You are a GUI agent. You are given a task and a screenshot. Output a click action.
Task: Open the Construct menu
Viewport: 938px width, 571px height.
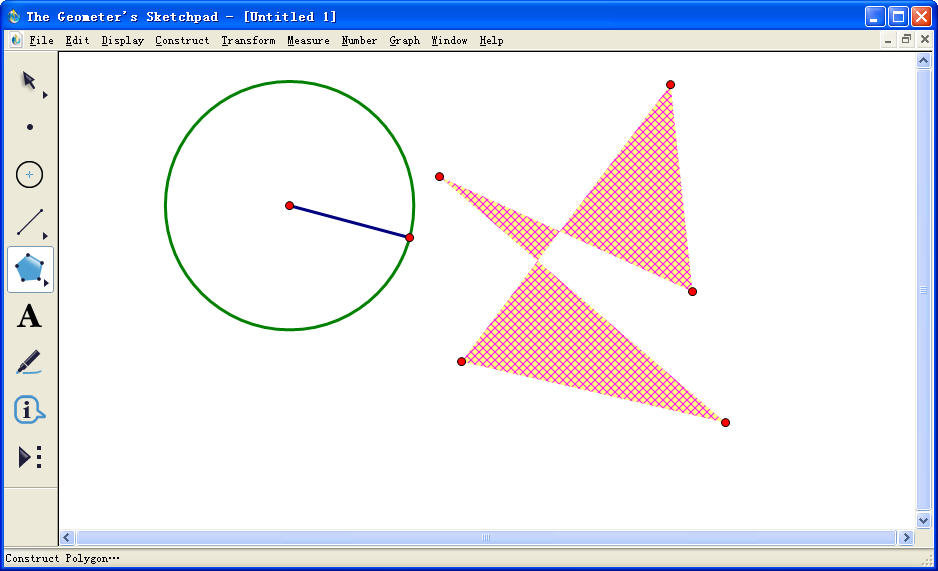[182, 41]
